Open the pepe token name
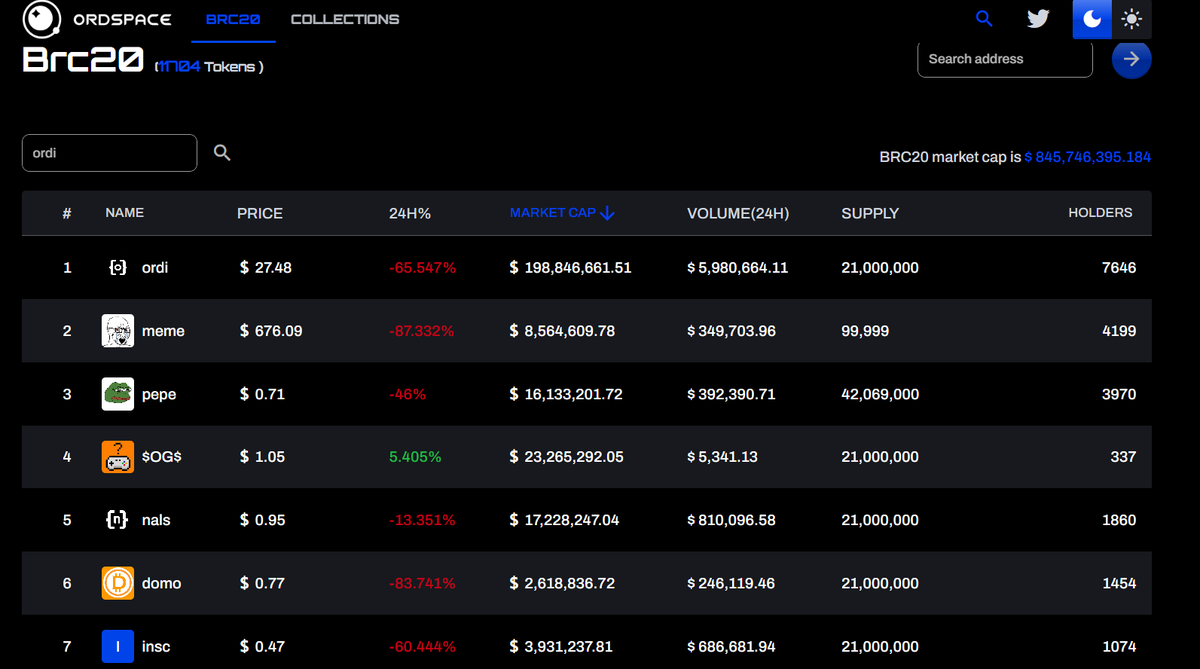 click(159, 394)
